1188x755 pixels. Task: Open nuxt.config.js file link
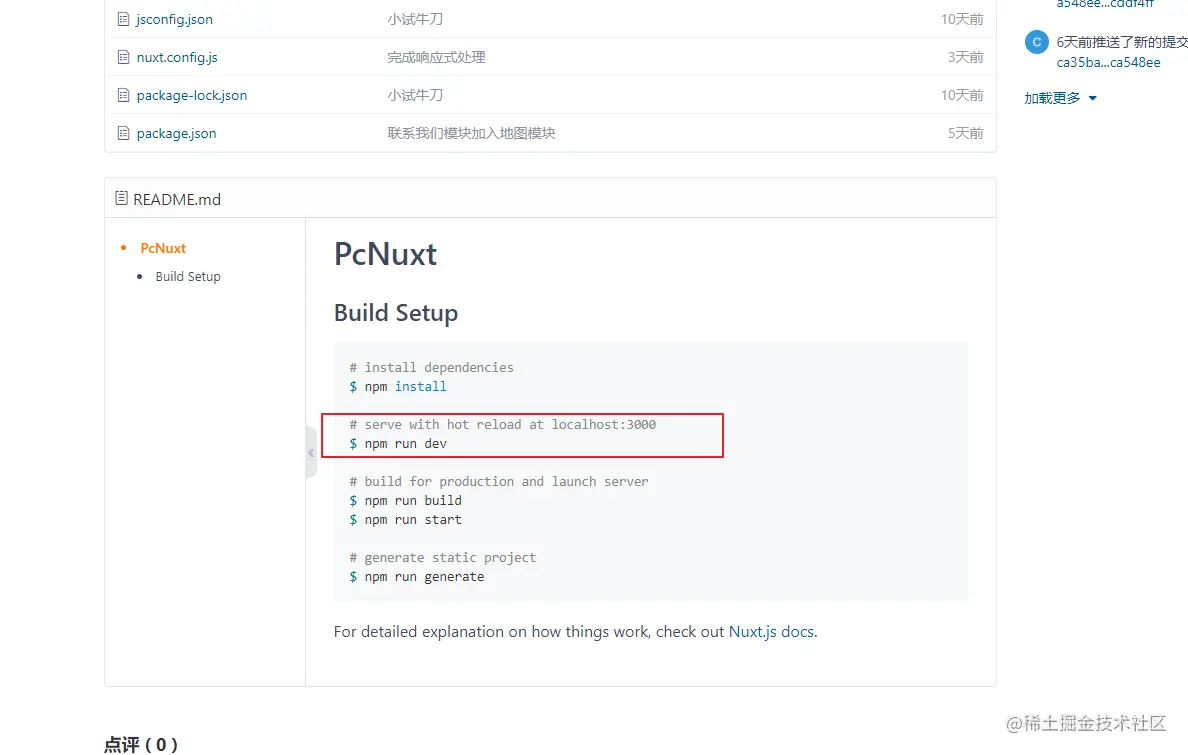[x=177, y=57]
